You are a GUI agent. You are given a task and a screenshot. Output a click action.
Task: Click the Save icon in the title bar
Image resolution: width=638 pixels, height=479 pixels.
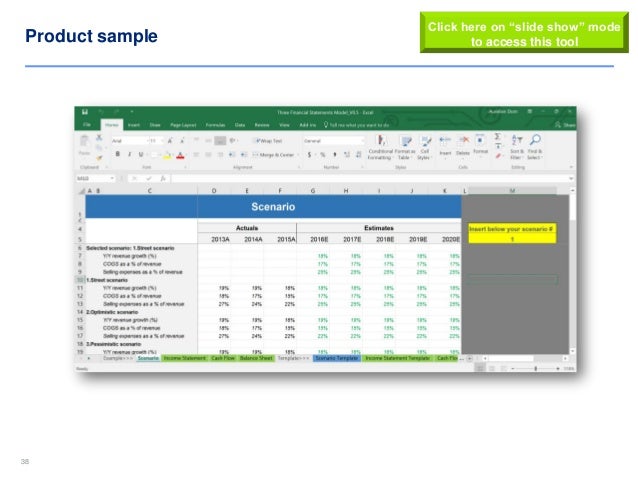[x=85, y=112]
